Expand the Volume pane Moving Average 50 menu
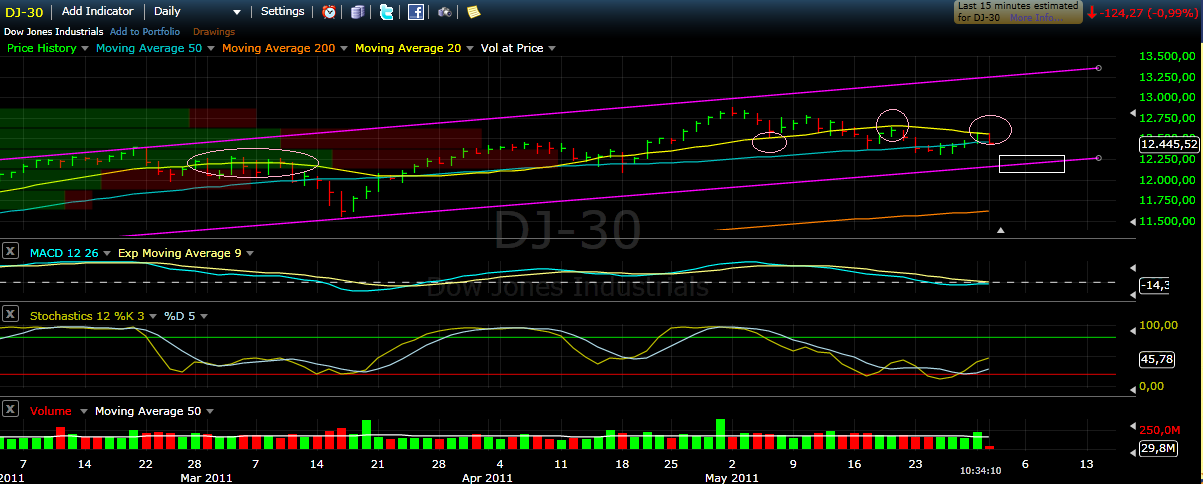Image resolution: width=1203 pixels, height=484 pixels. [209, 411]
